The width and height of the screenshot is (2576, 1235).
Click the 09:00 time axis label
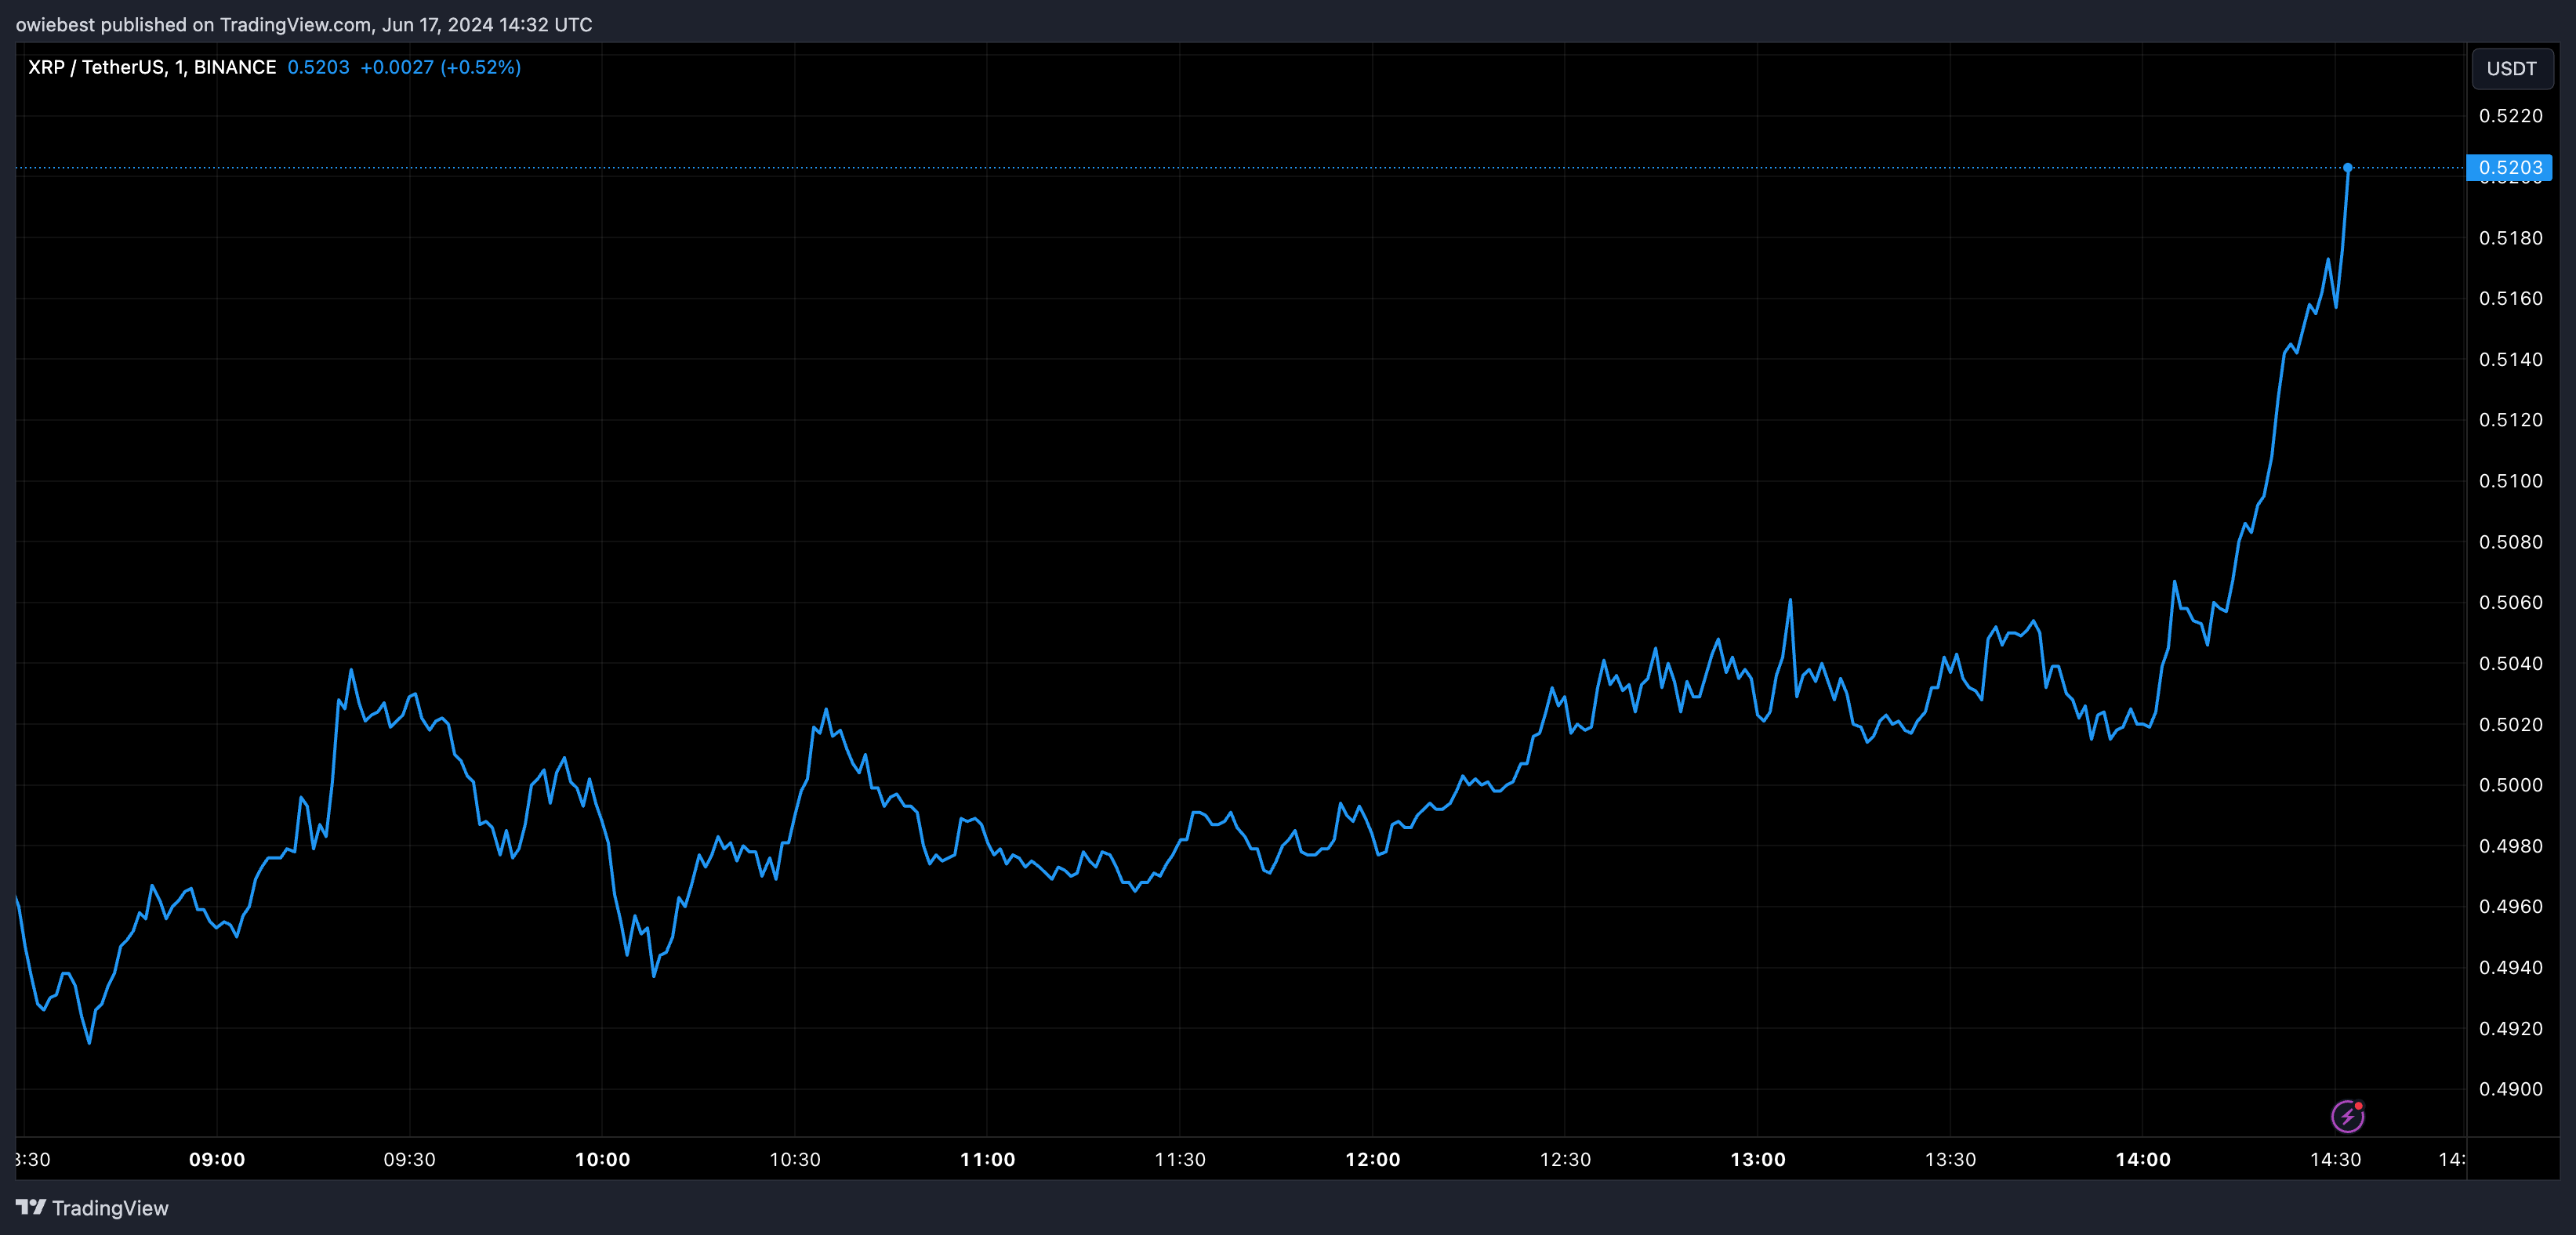coord(217,1159)
